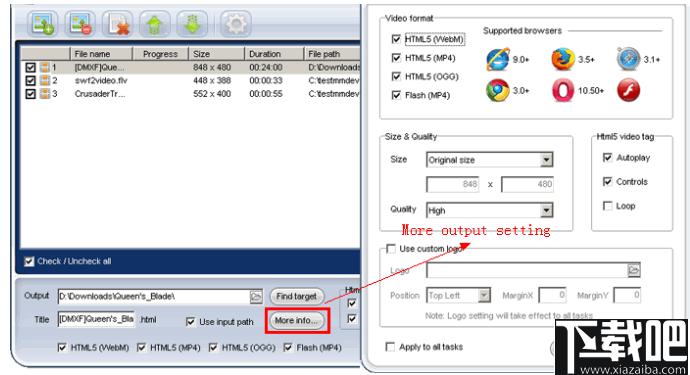Open the Size dropdown showing Original size

click(489, 160)
